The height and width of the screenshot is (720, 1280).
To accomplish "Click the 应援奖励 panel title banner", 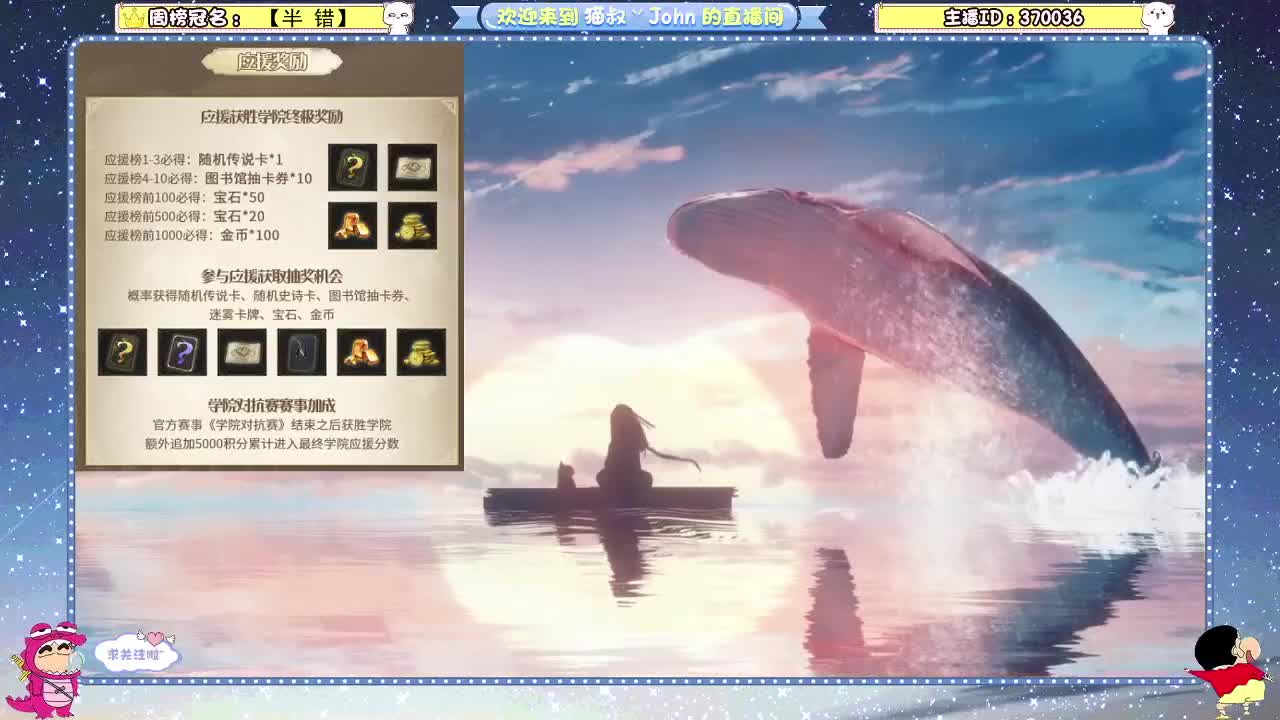I will point(272,62).
